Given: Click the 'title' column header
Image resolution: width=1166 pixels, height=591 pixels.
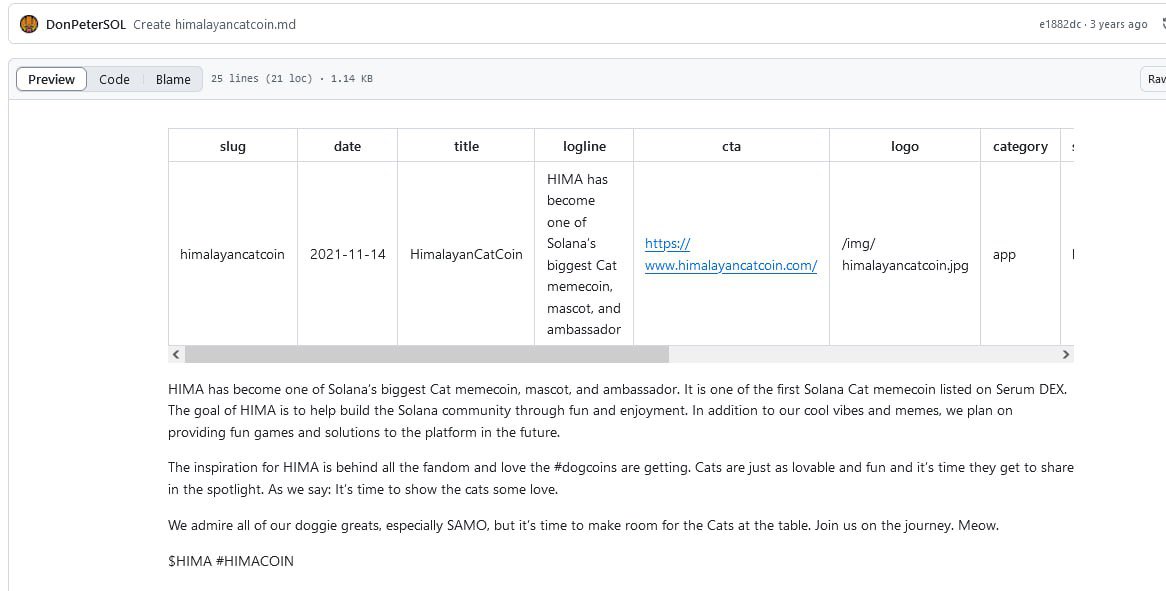Looking at the screenshot, I should point(466,146).
